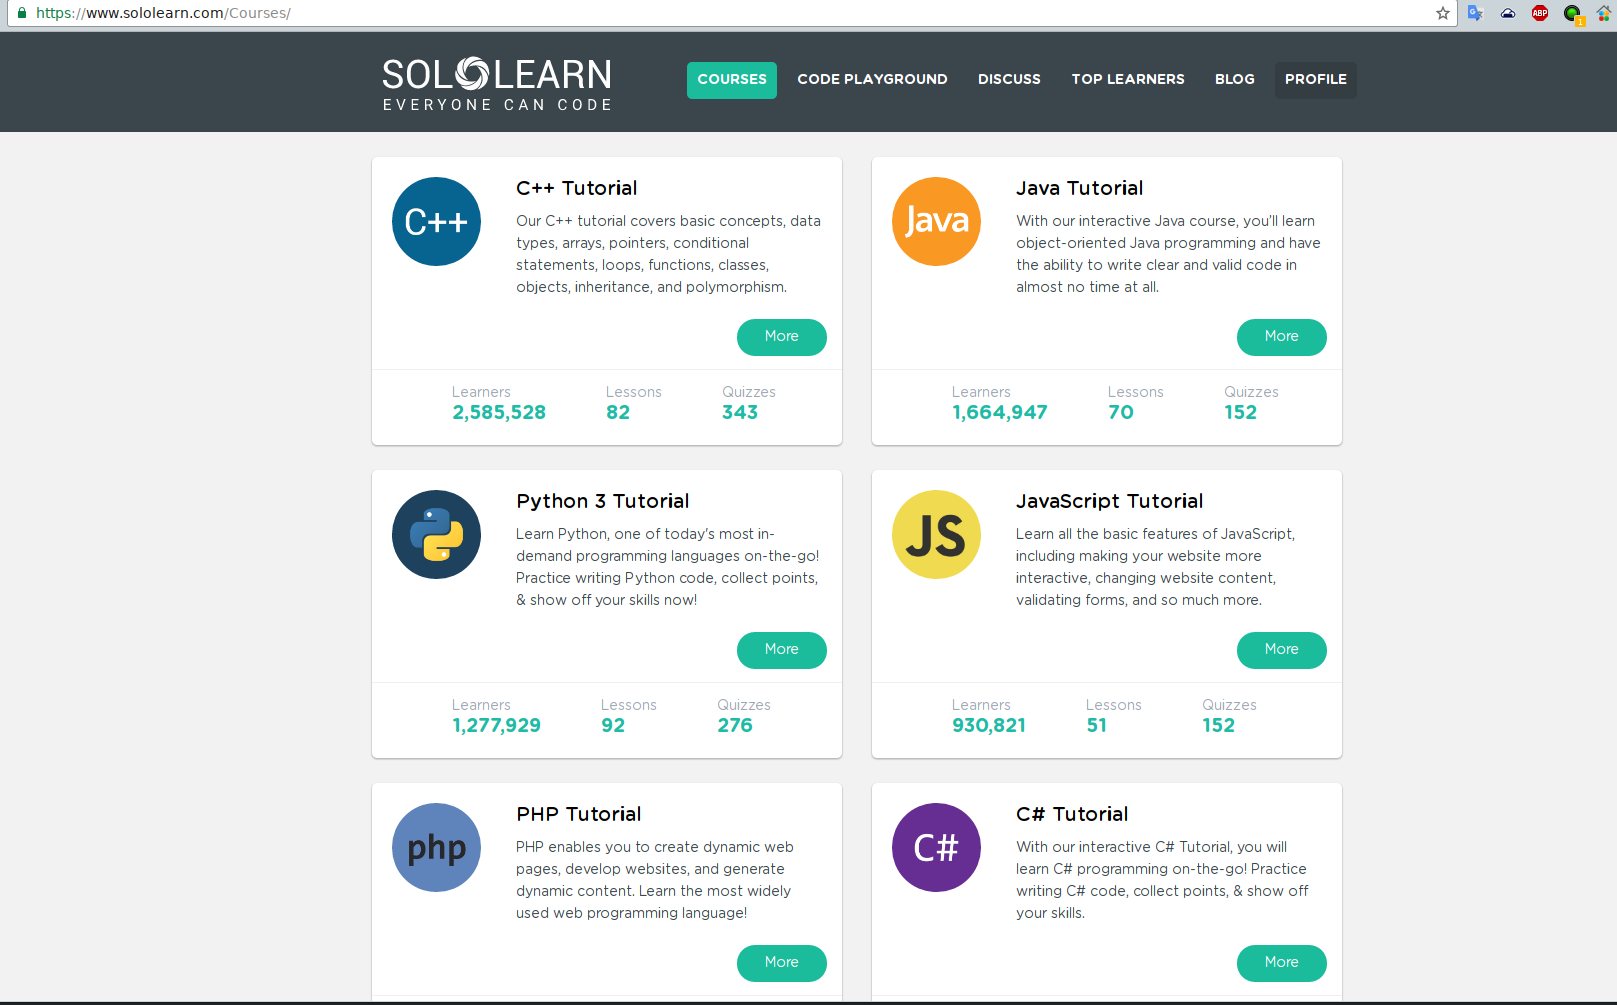Open the PHP Tutorial title link
This screenshot has height=1005, width=1617.
(579, 814)
